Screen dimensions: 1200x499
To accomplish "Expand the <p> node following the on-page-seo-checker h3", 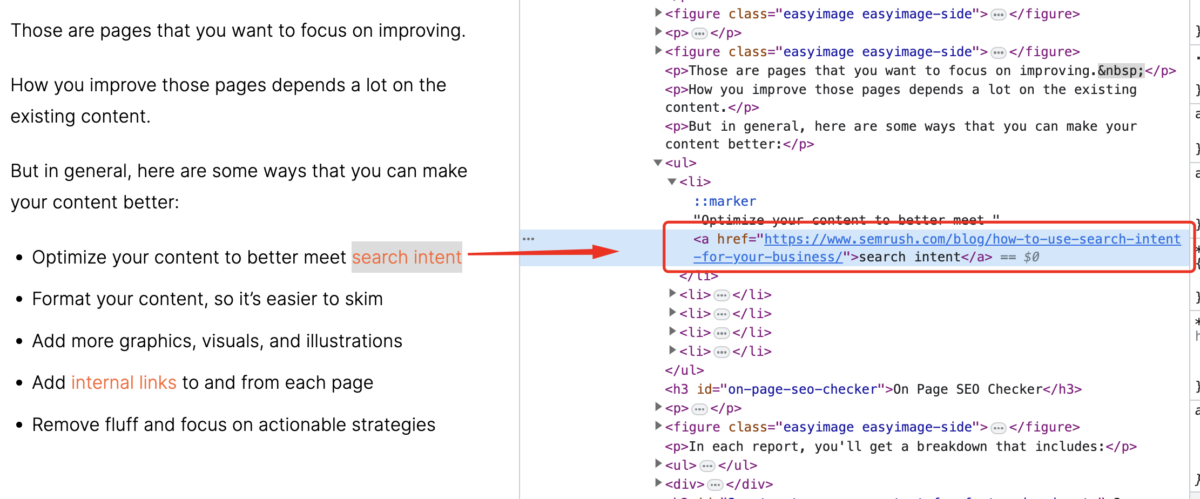I will click(658, 408).
